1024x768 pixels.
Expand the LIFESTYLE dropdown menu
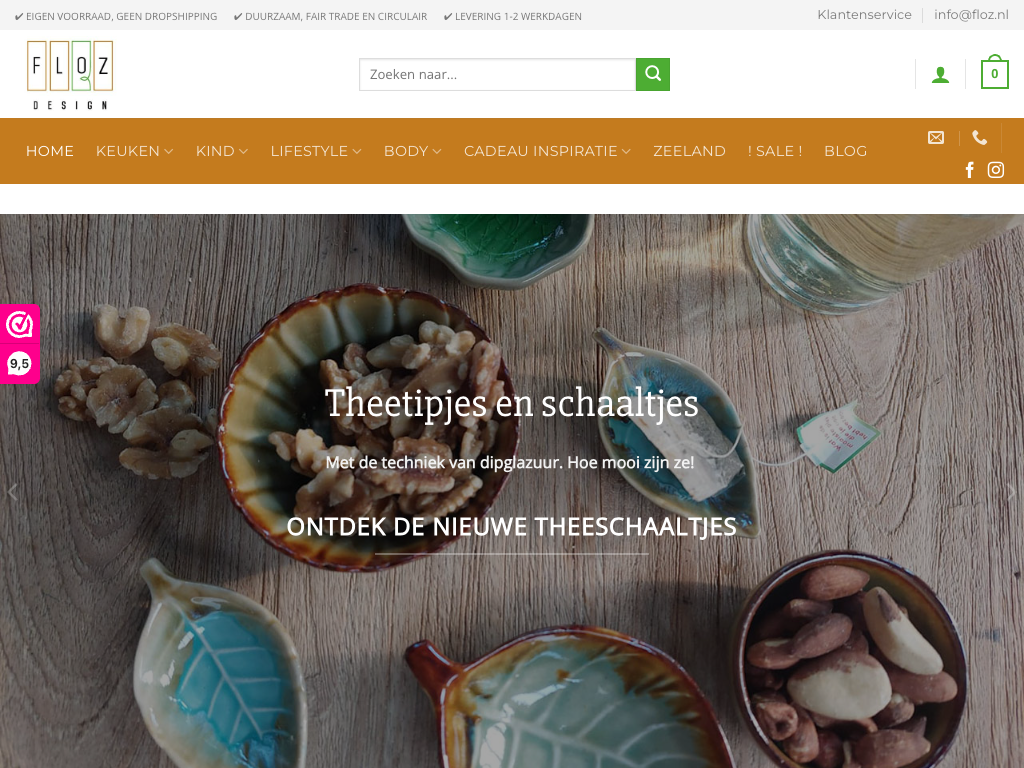click(316, 151)
